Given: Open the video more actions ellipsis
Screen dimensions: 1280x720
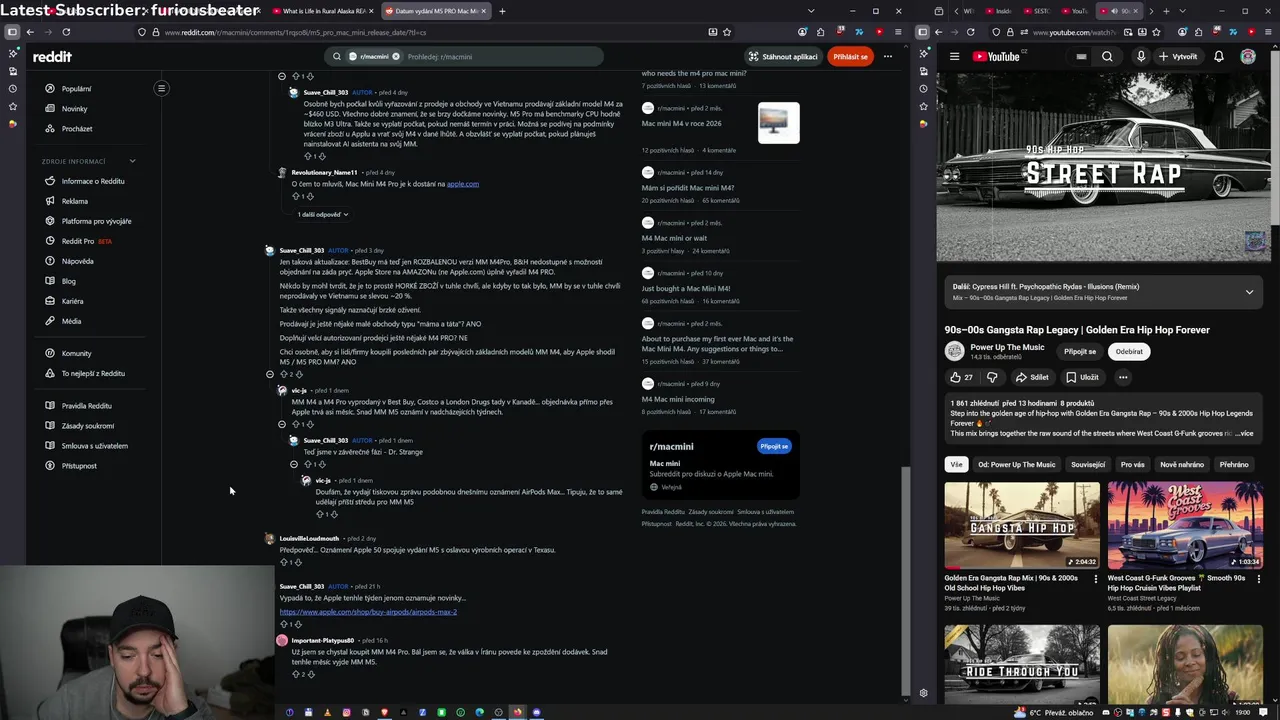Looking at the screenshot, I should pyautogui.click(x=1123, y=377).
